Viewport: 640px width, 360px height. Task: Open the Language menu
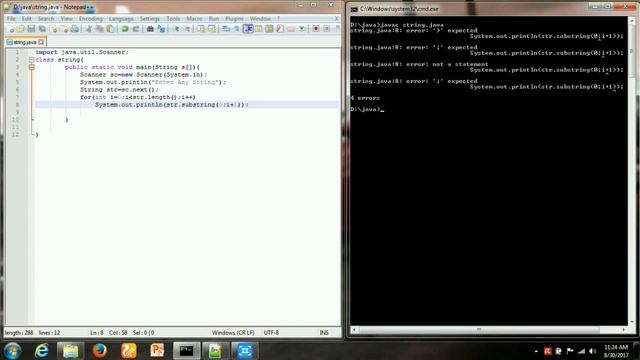point(121,19)
